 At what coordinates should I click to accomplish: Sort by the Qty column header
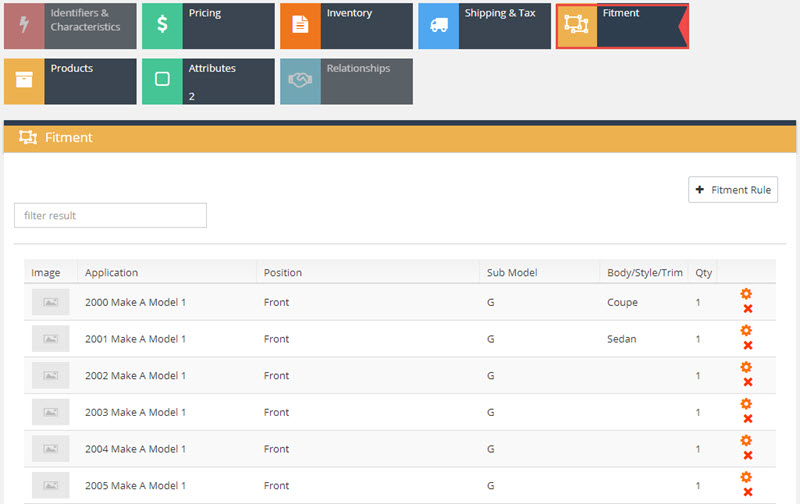(x=704, y=272)
